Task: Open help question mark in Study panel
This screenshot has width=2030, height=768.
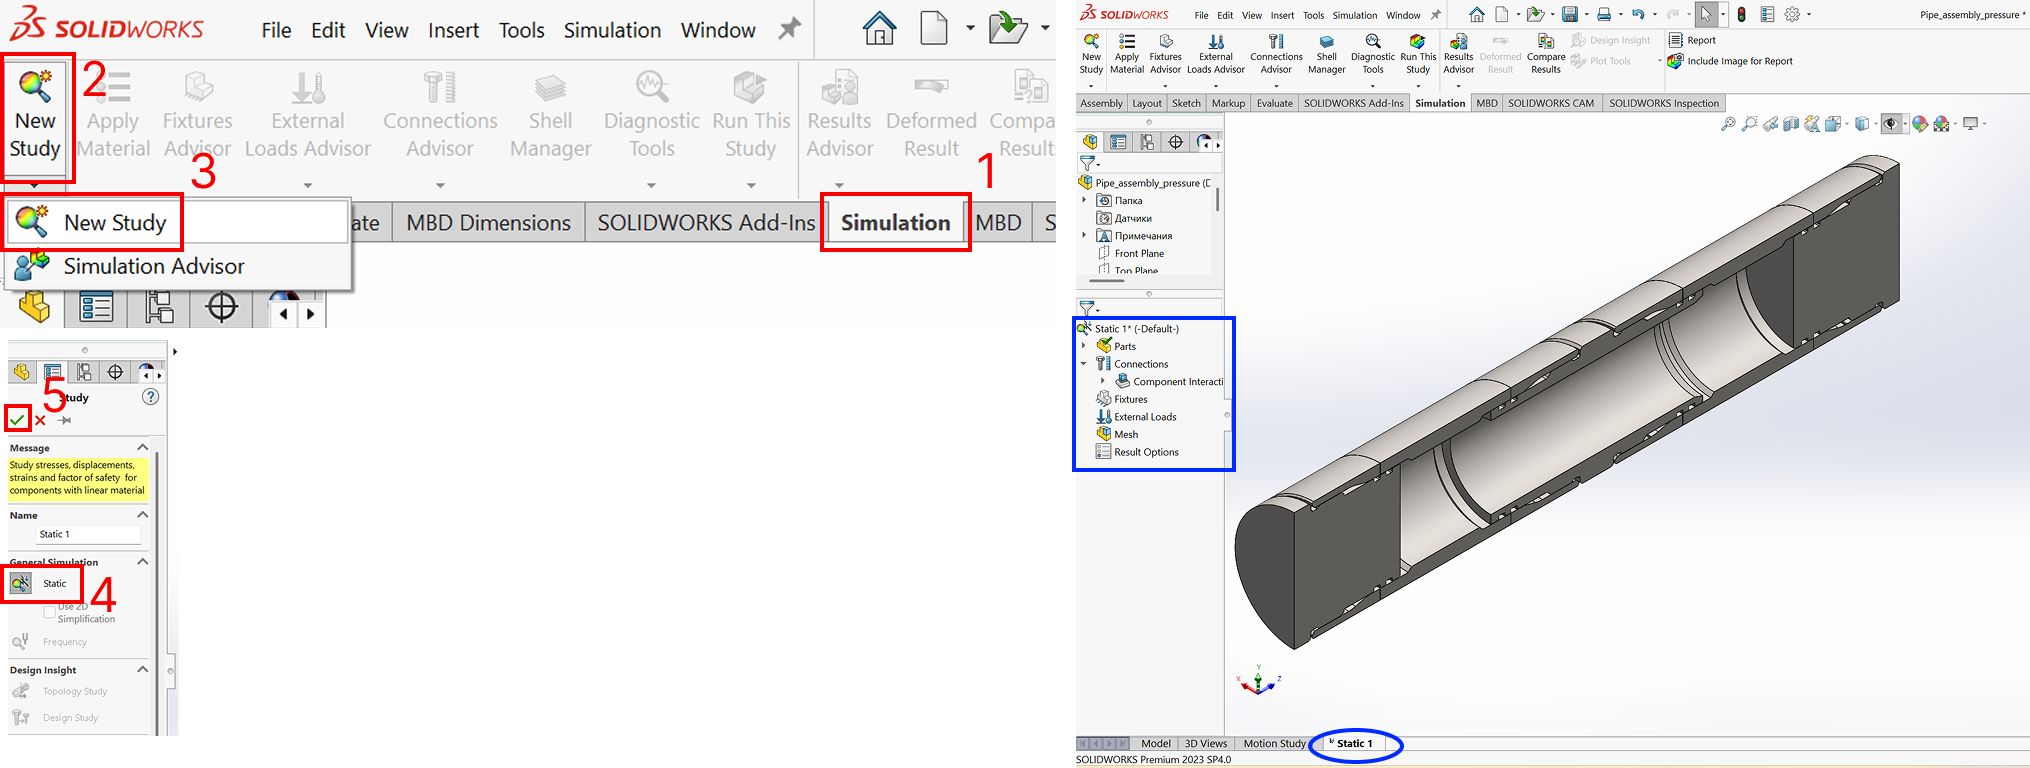Action: pos(151,397)
